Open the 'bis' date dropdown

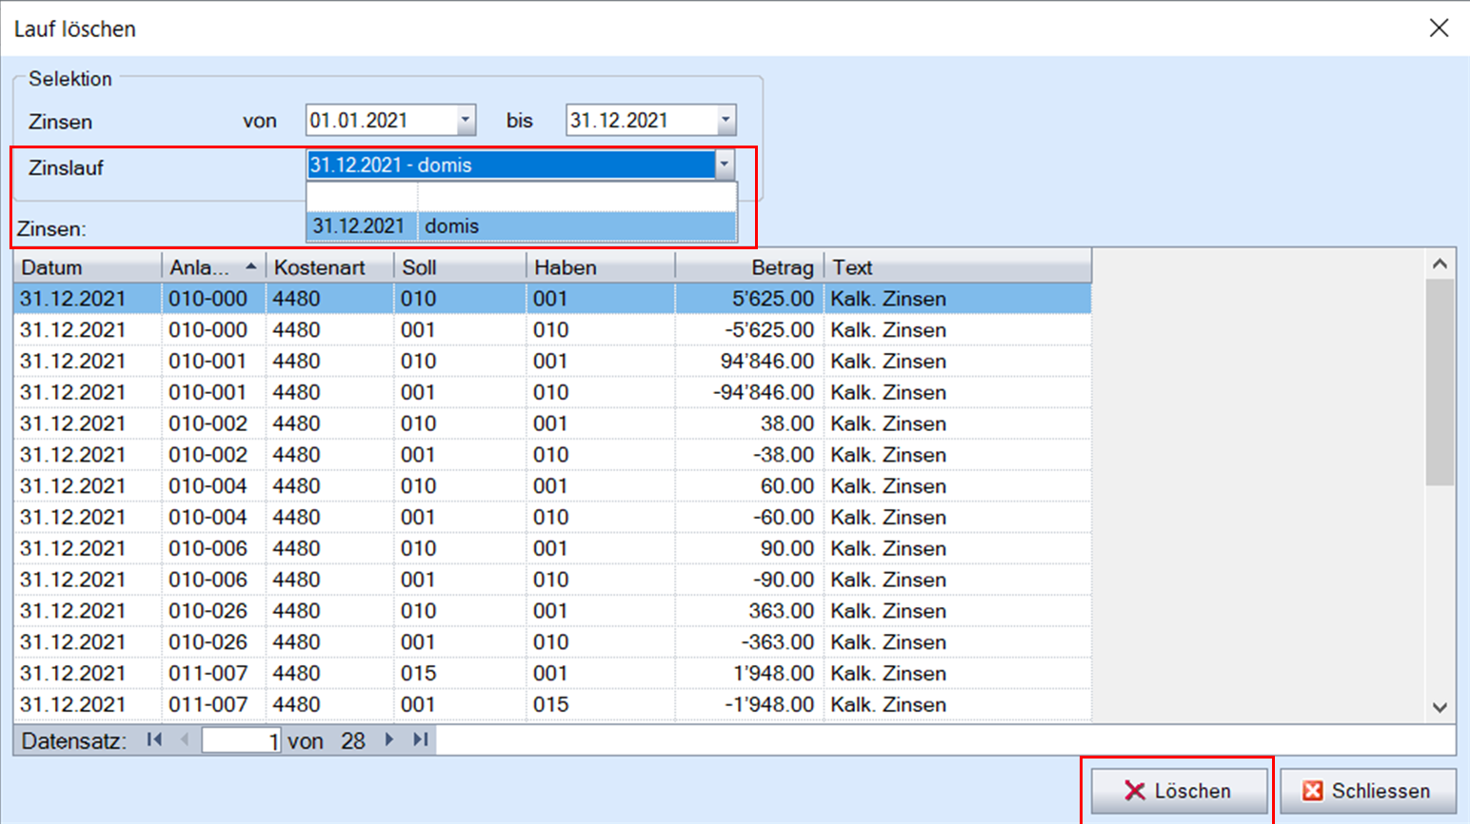[x=725, y=121]
